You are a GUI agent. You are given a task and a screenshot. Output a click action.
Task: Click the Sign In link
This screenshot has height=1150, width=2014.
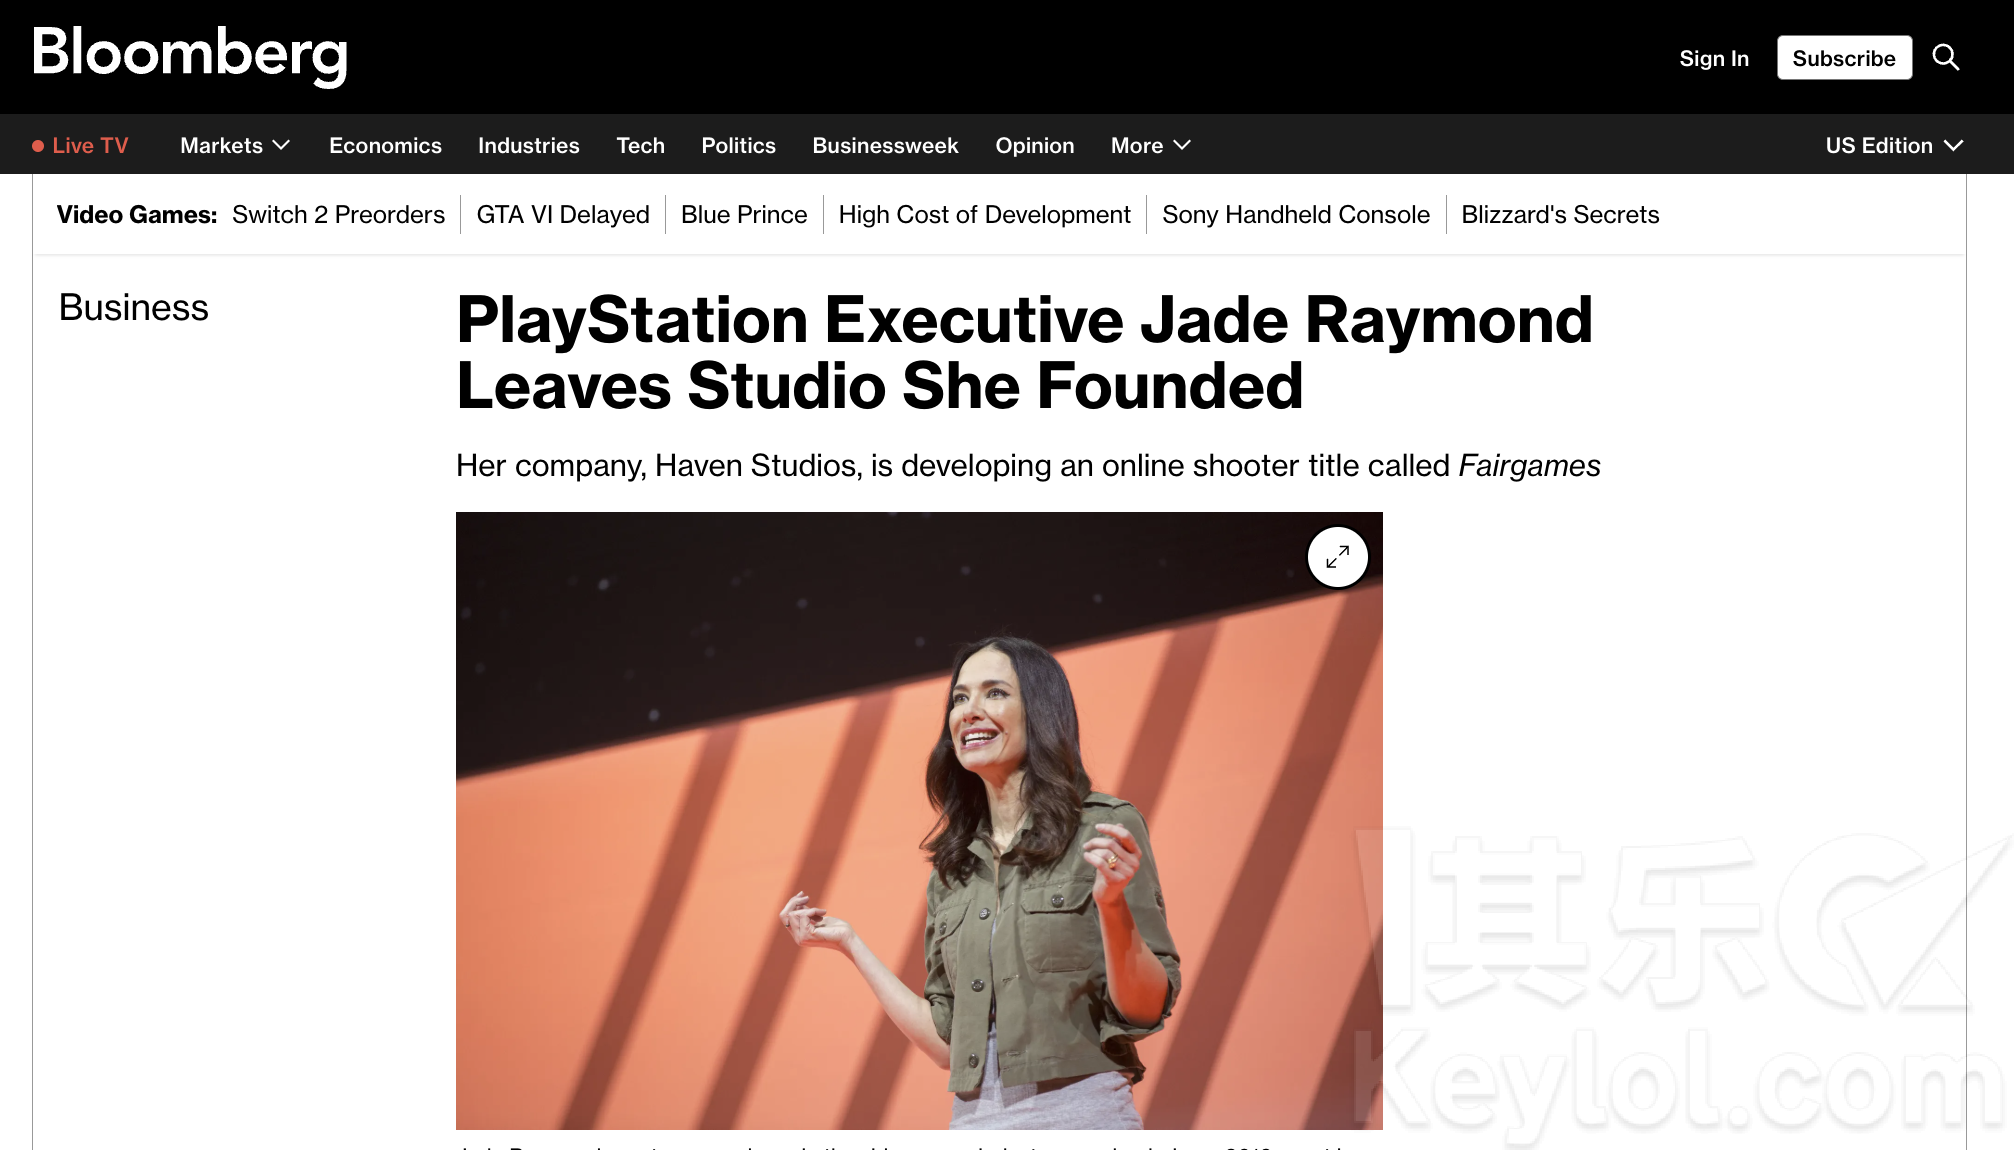click(x=1714, y=58)
